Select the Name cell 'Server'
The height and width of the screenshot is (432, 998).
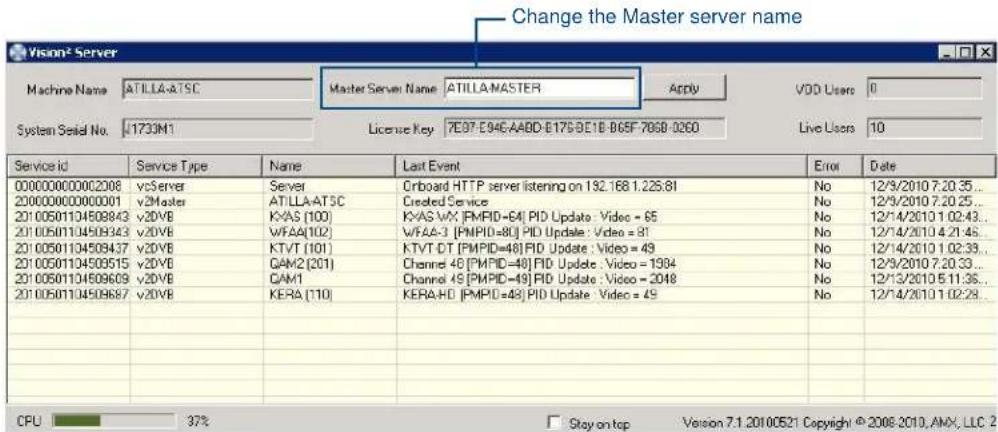[x=286, y=186]
